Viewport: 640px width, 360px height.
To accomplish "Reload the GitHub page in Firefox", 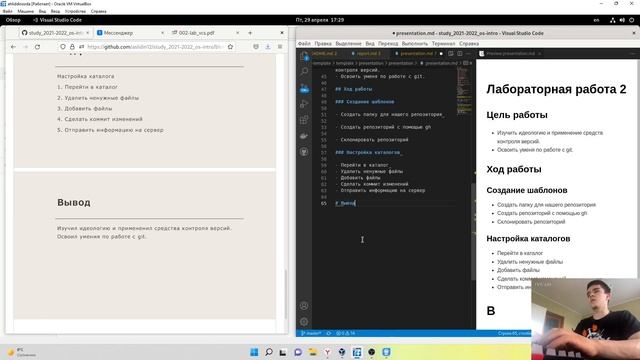I will [38, 47].
